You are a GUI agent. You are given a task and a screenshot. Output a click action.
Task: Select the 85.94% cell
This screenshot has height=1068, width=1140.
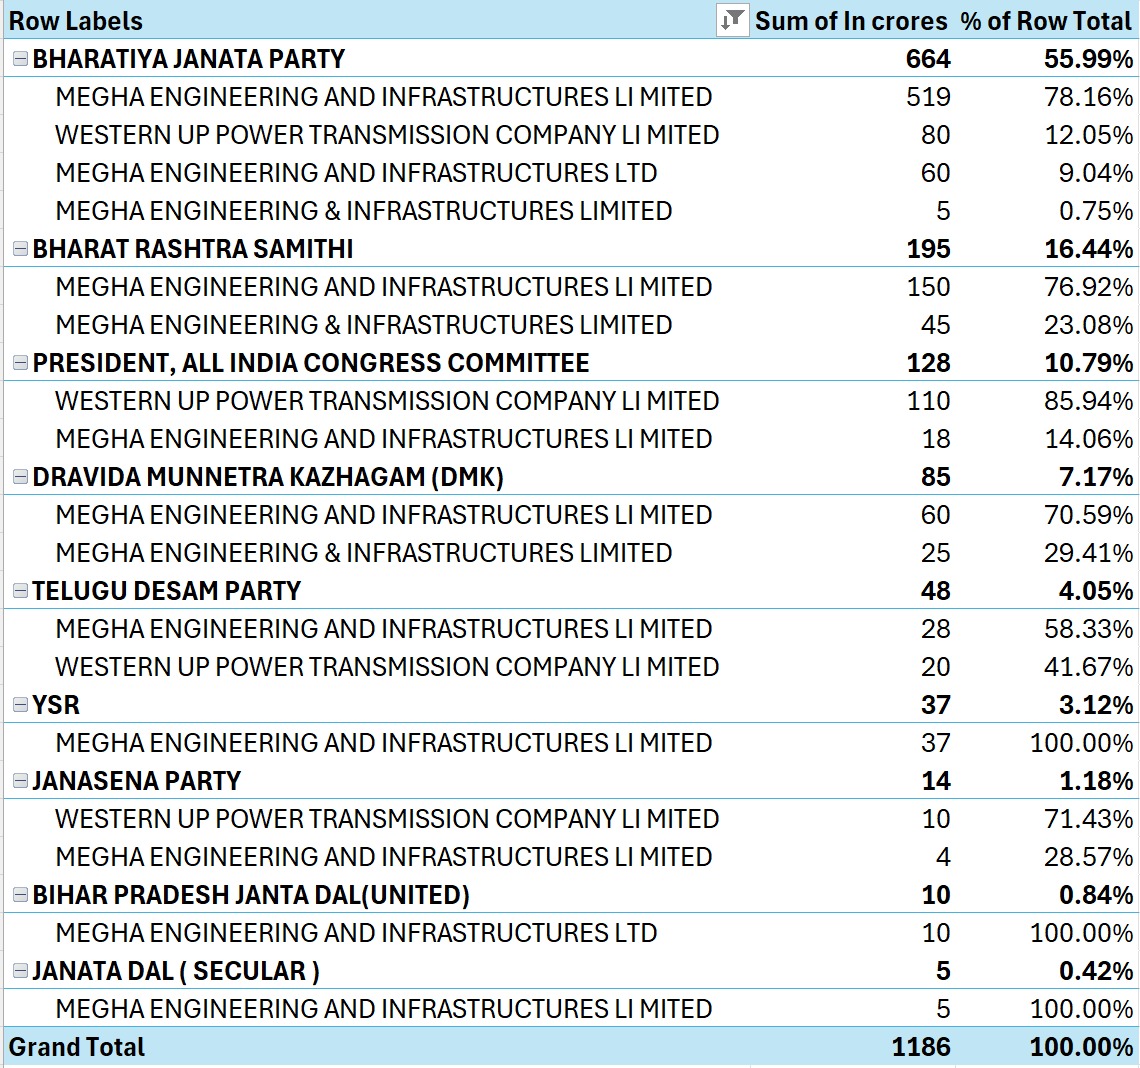[1088, 401]
